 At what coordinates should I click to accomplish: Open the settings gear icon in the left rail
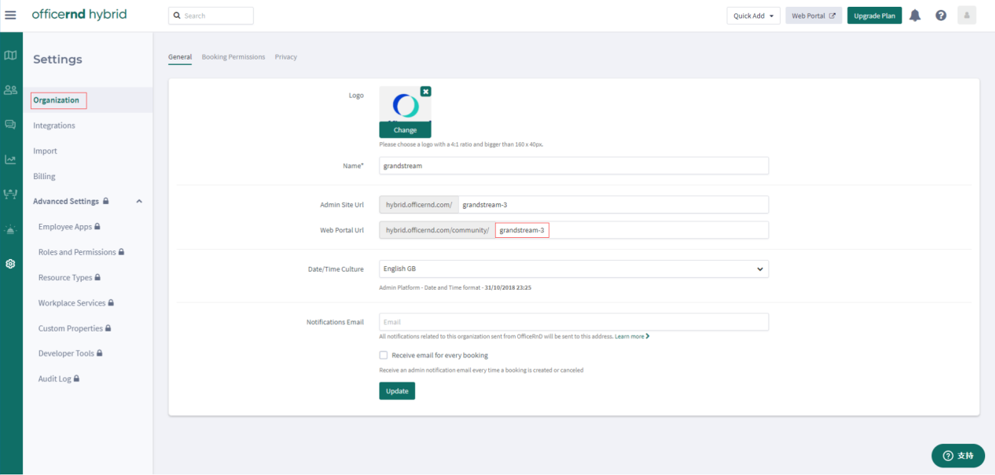click(10, 264)
